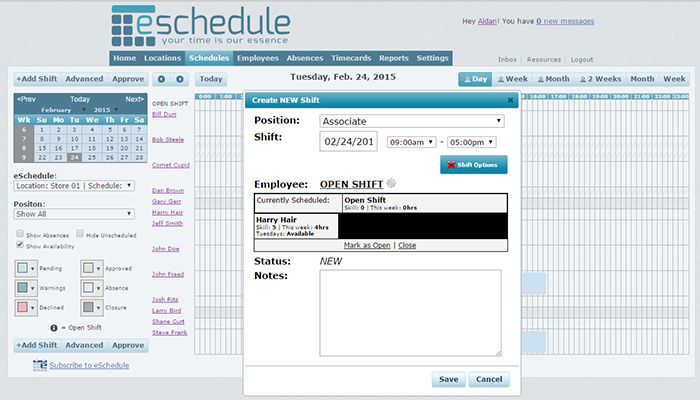Open Closure color dropdown arrow

pyautogui.click(x=99, y=308)
